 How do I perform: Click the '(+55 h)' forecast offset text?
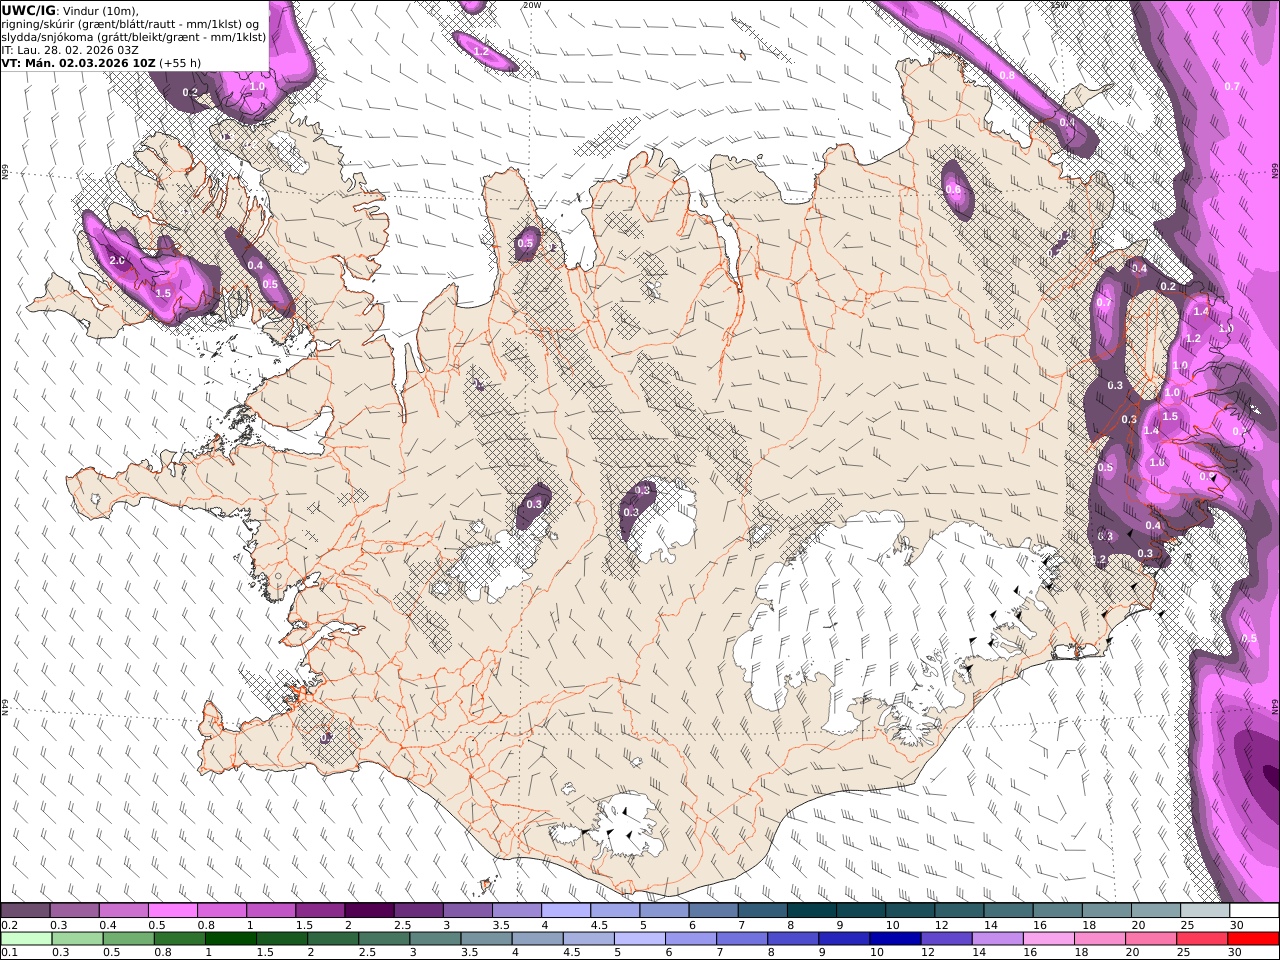tap(180, 62)
